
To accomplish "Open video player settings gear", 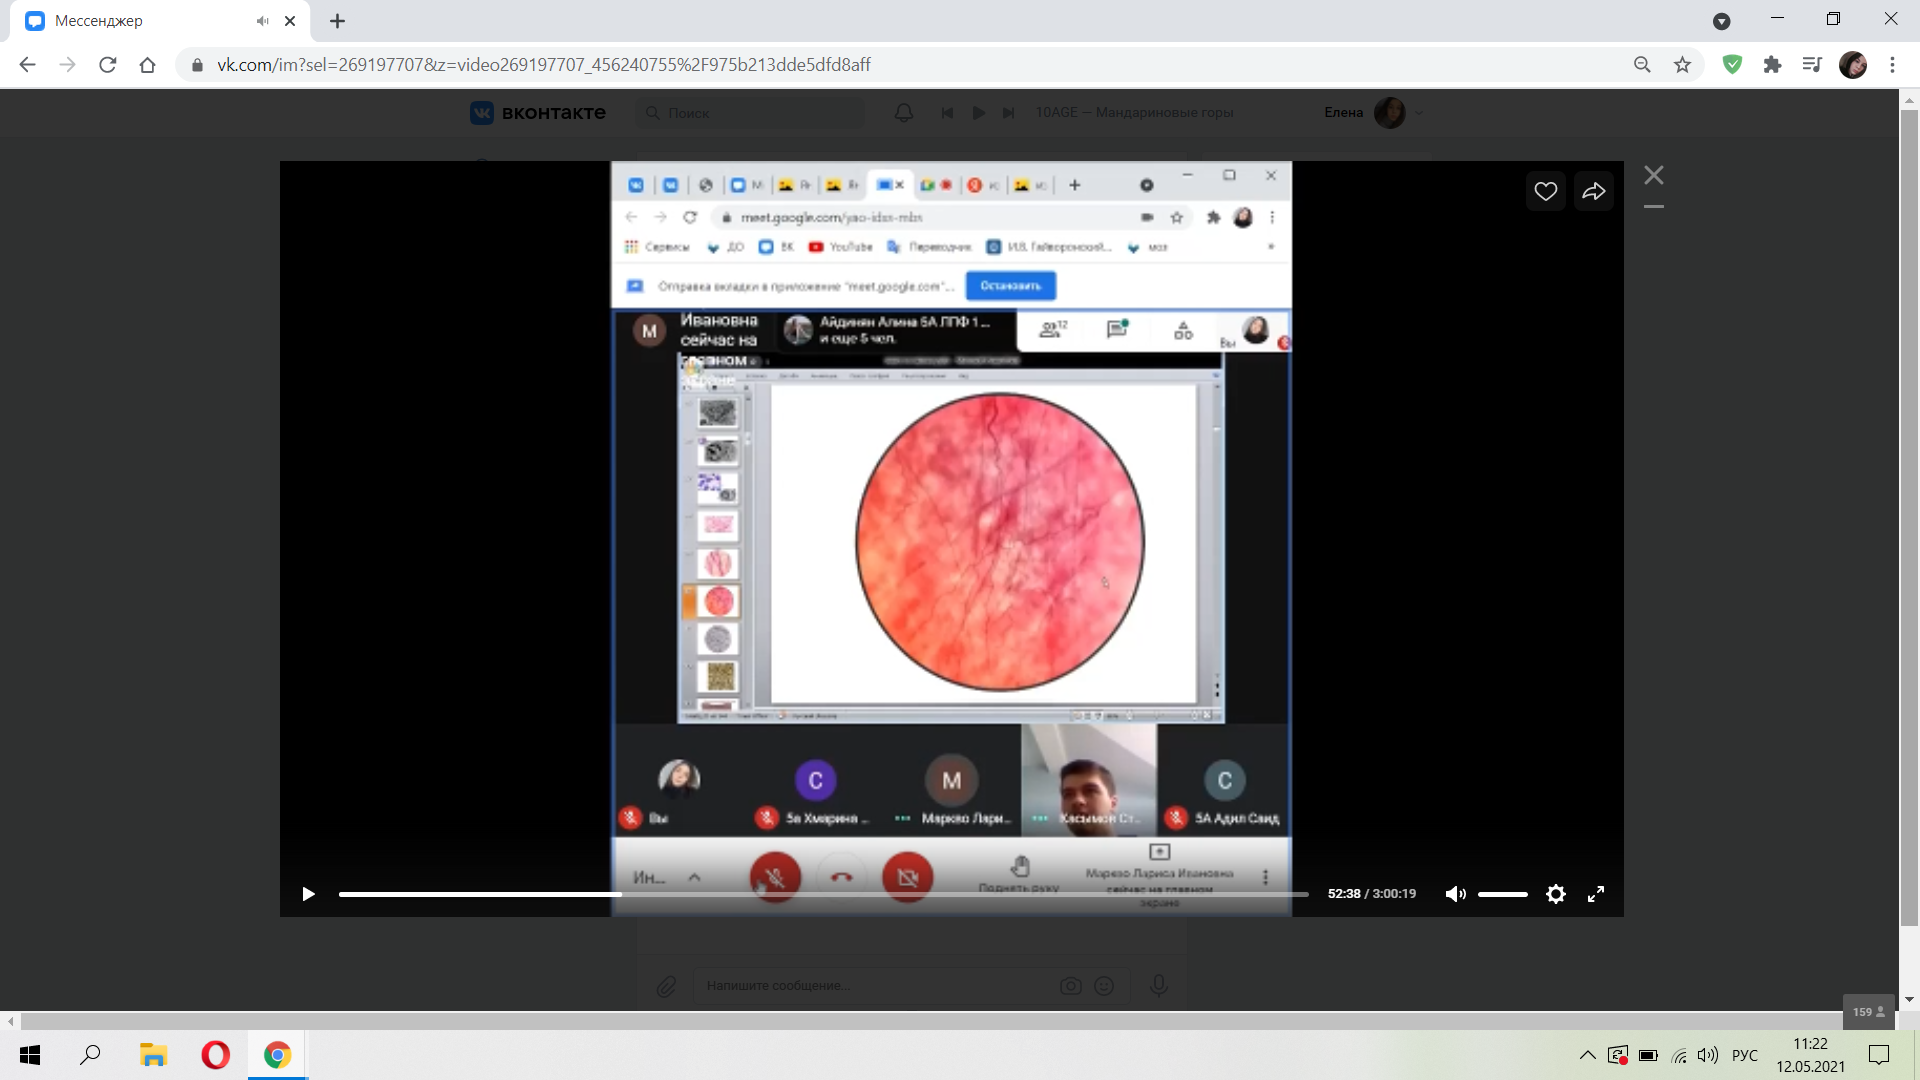I will click(x=1555, y=894).
